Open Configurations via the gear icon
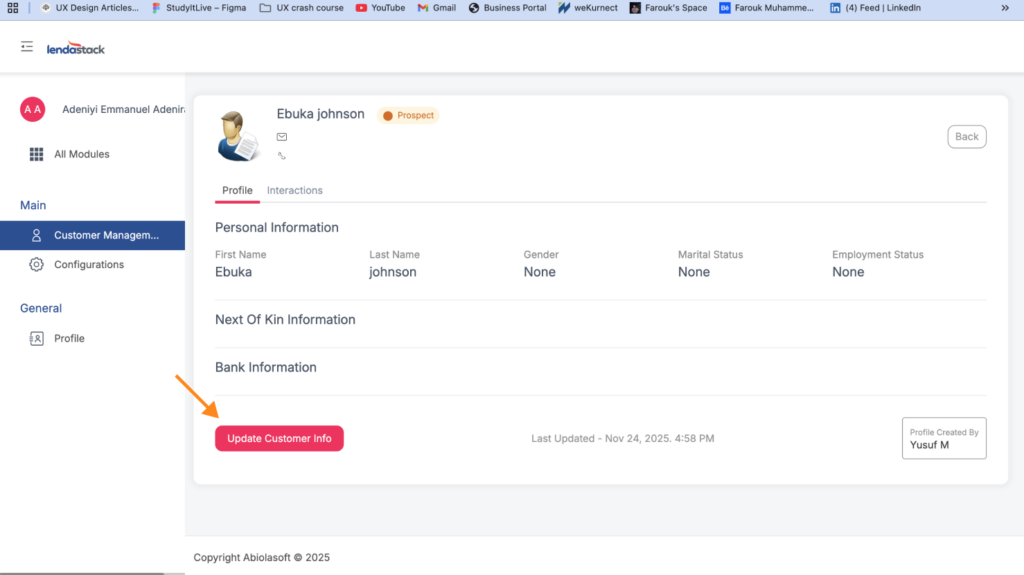The image size is (1024, 575). (37, 265)
